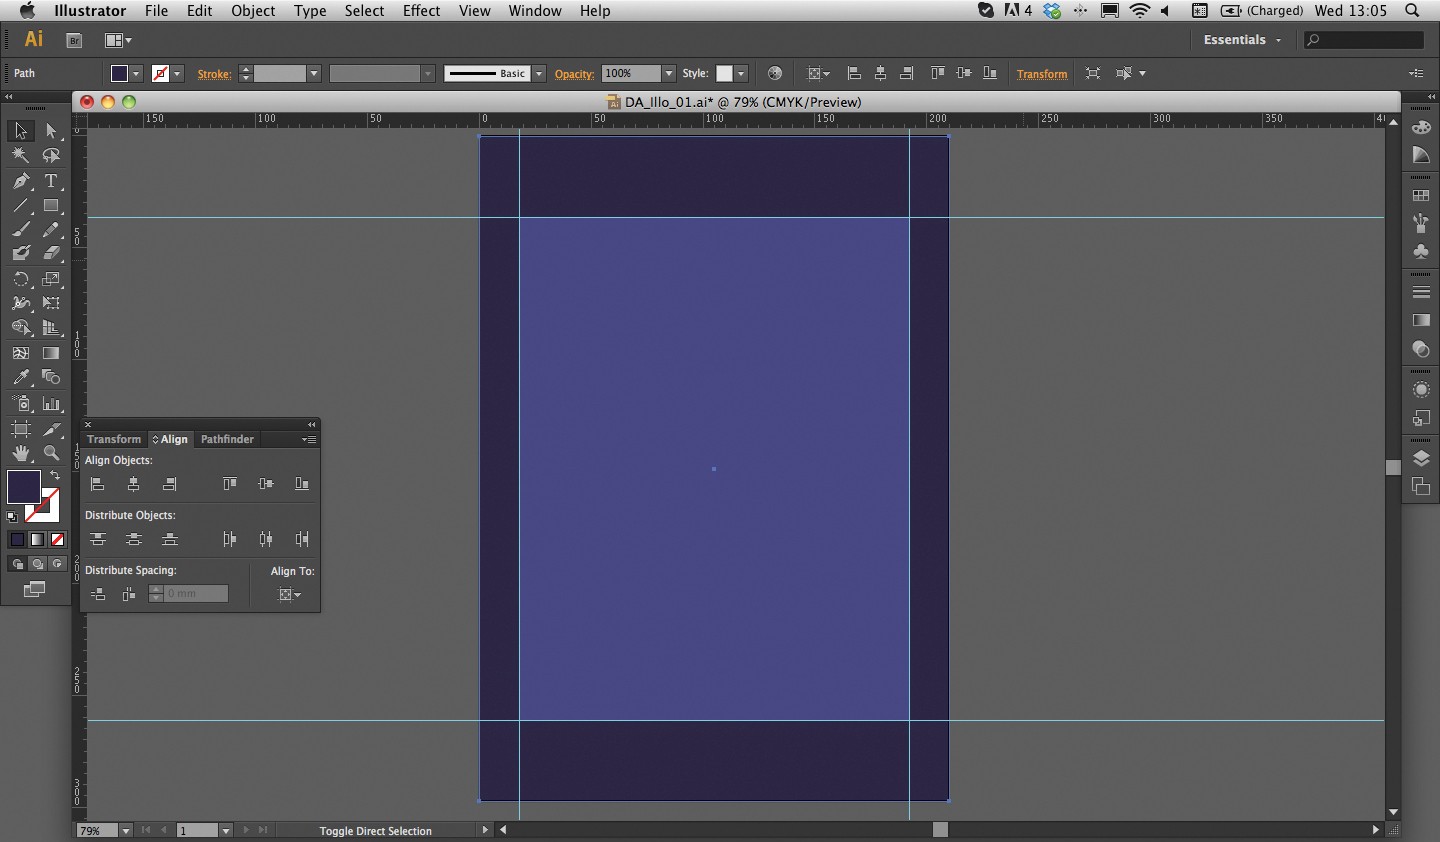
Task: Reset to default fill and stroke
Action: (12, 517)
